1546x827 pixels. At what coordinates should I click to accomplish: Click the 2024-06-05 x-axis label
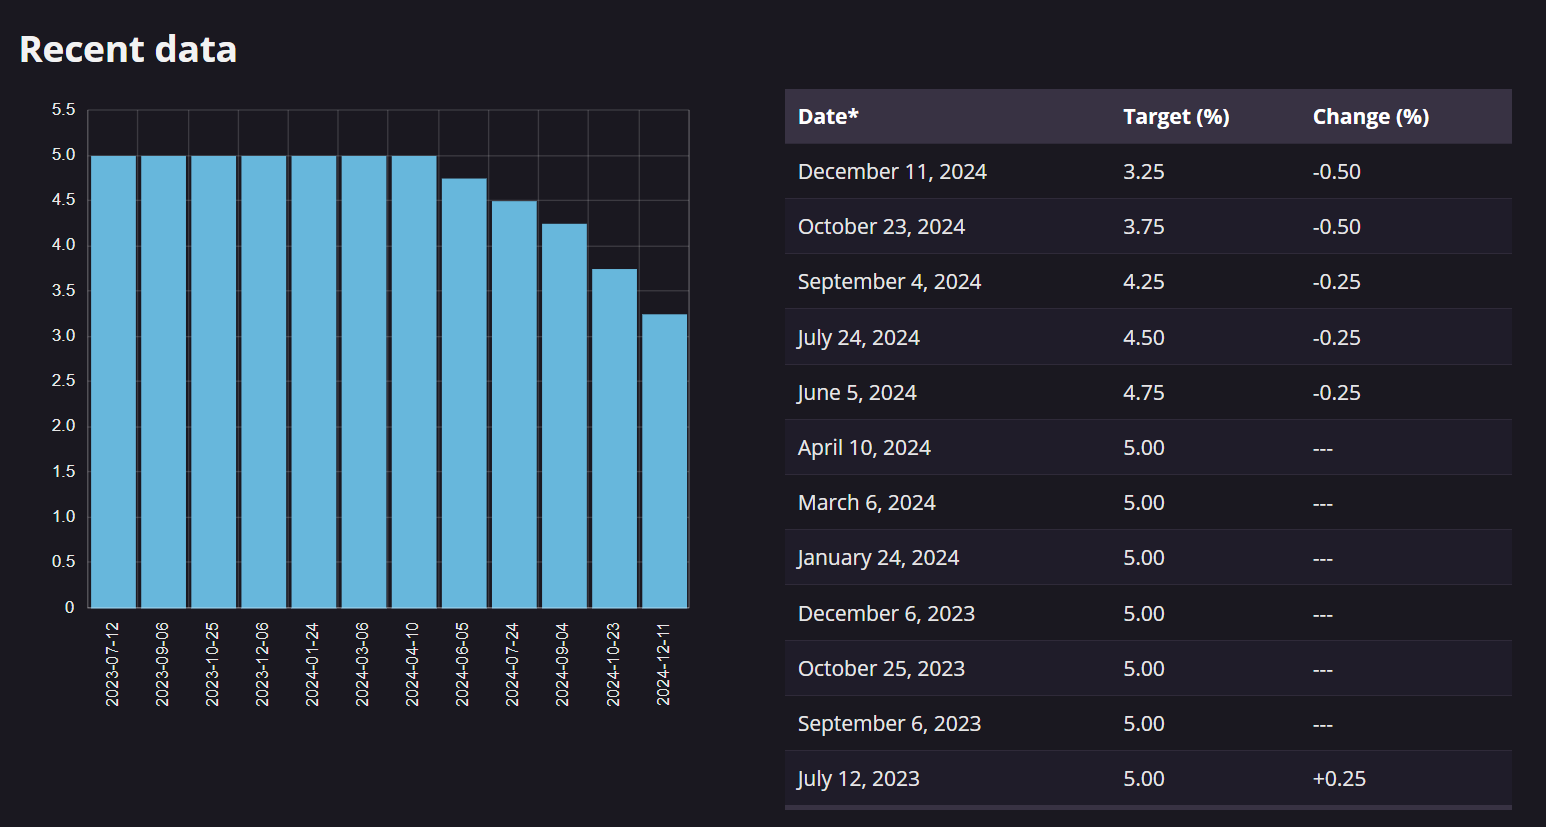tap(462, 664)
